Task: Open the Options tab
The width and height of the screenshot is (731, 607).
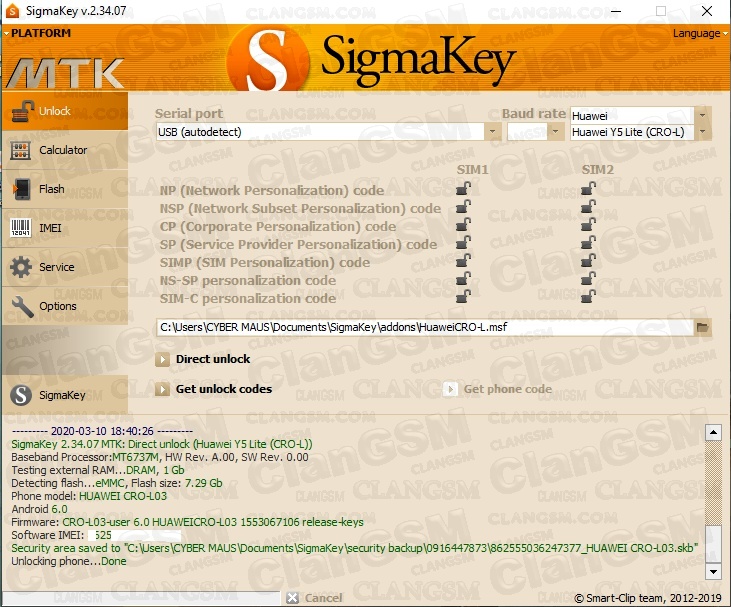Action: pyautogui.click(x=65, y=306)
